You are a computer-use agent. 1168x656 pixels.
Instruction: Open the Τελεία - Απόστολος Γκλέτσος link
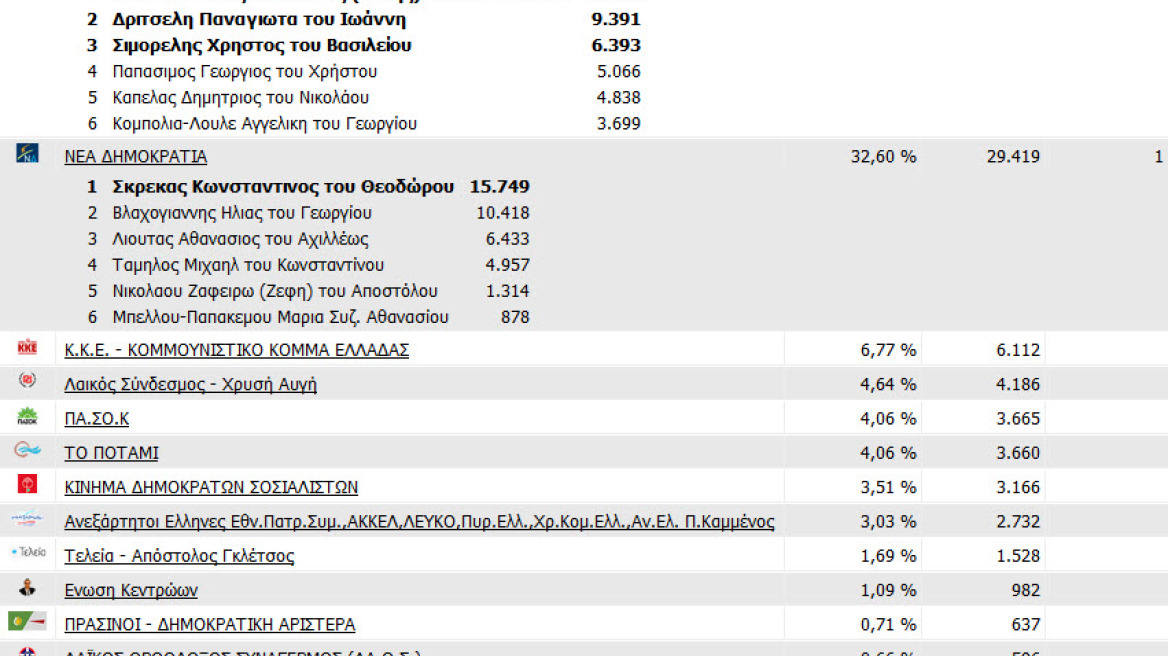pyautogui.click(x=180, y=555)
